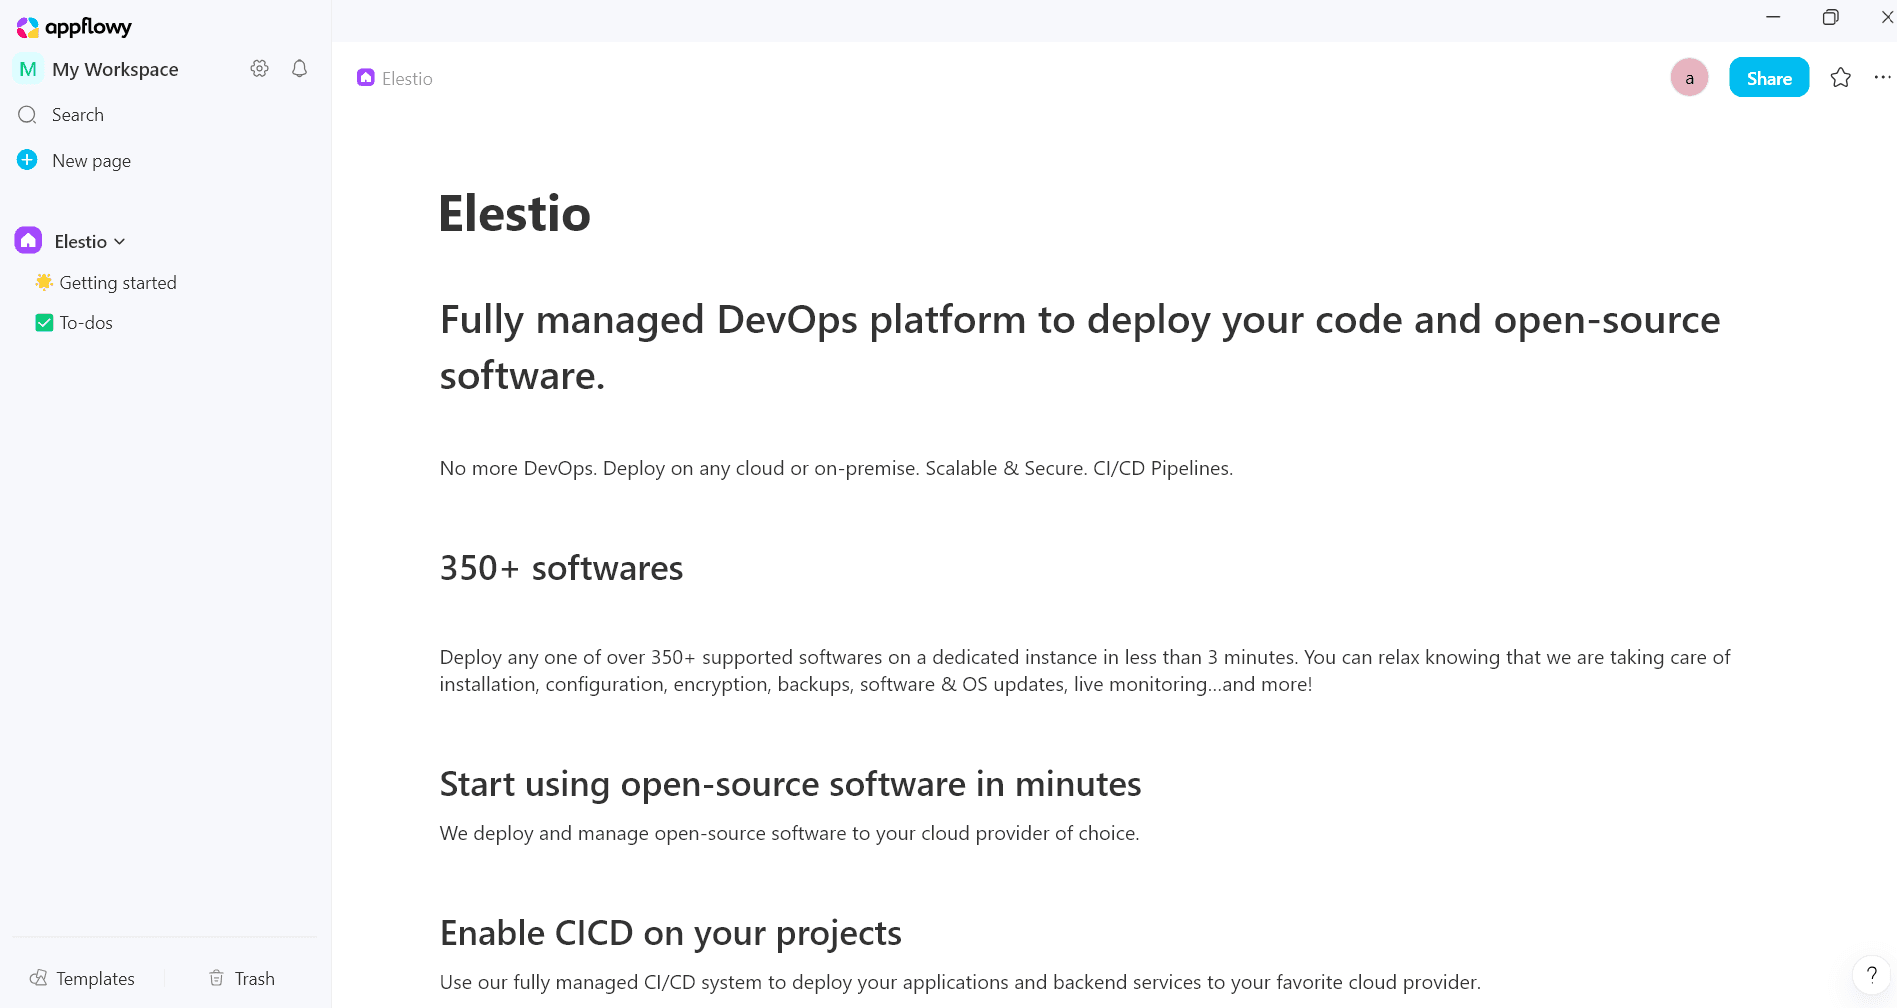Open the notifications bell

click(x=298, y=68)
